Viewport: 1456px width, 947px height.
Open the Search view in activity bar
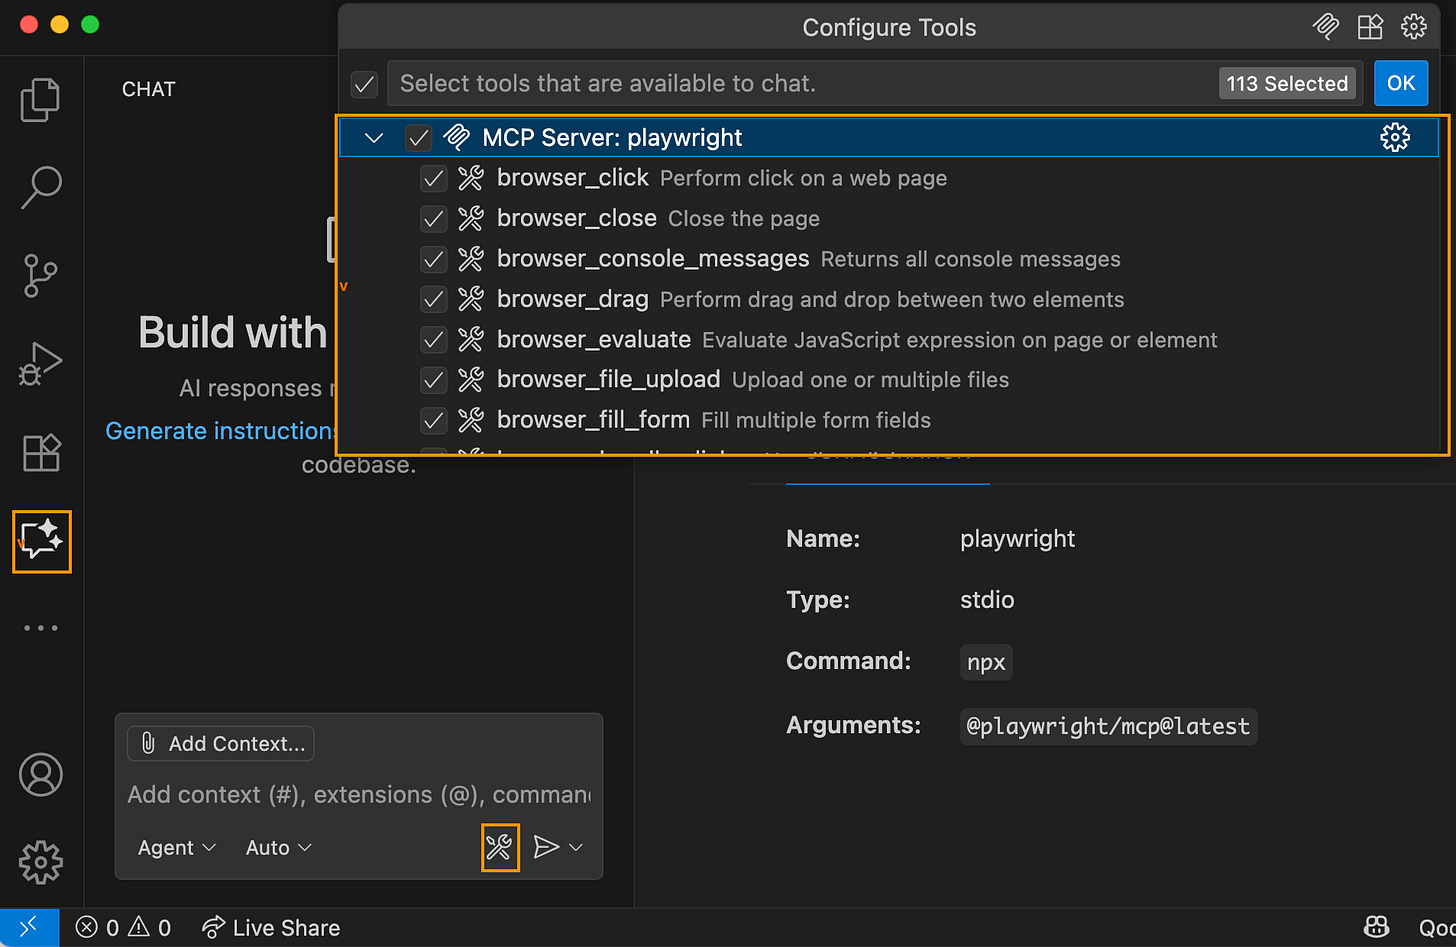click(41, 187)
